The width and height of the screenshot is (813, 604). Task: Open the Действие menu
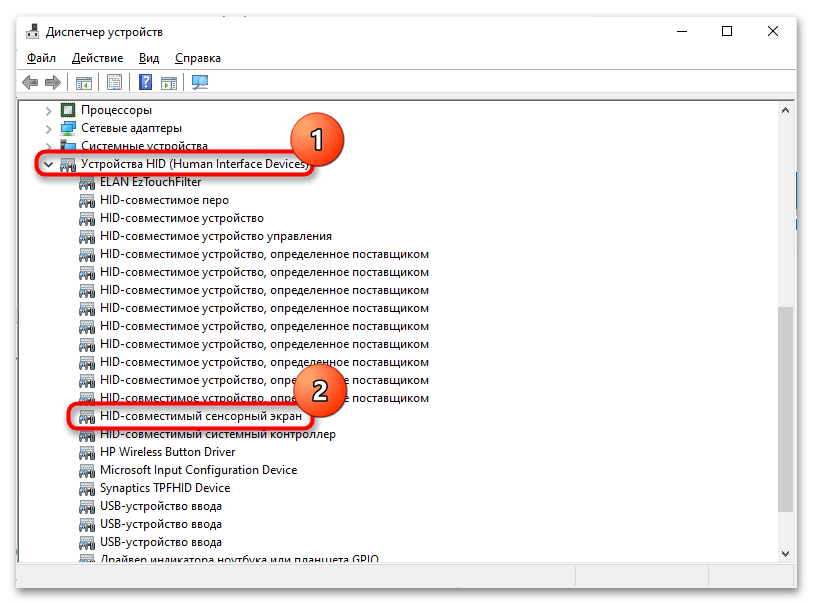[x=97, y=58]
